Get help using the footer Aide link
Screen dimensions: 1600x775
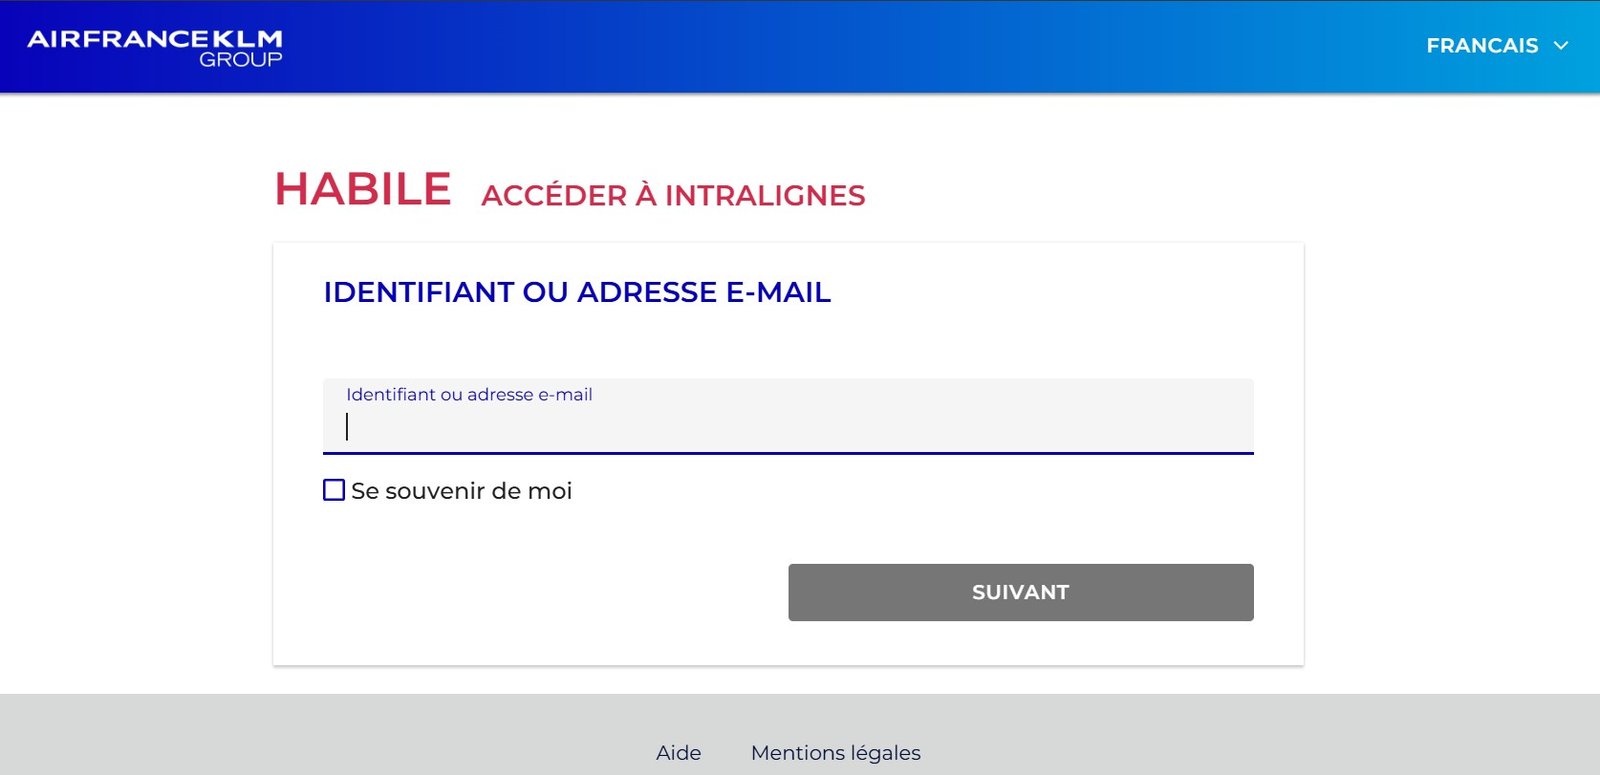tap(678, 752)
